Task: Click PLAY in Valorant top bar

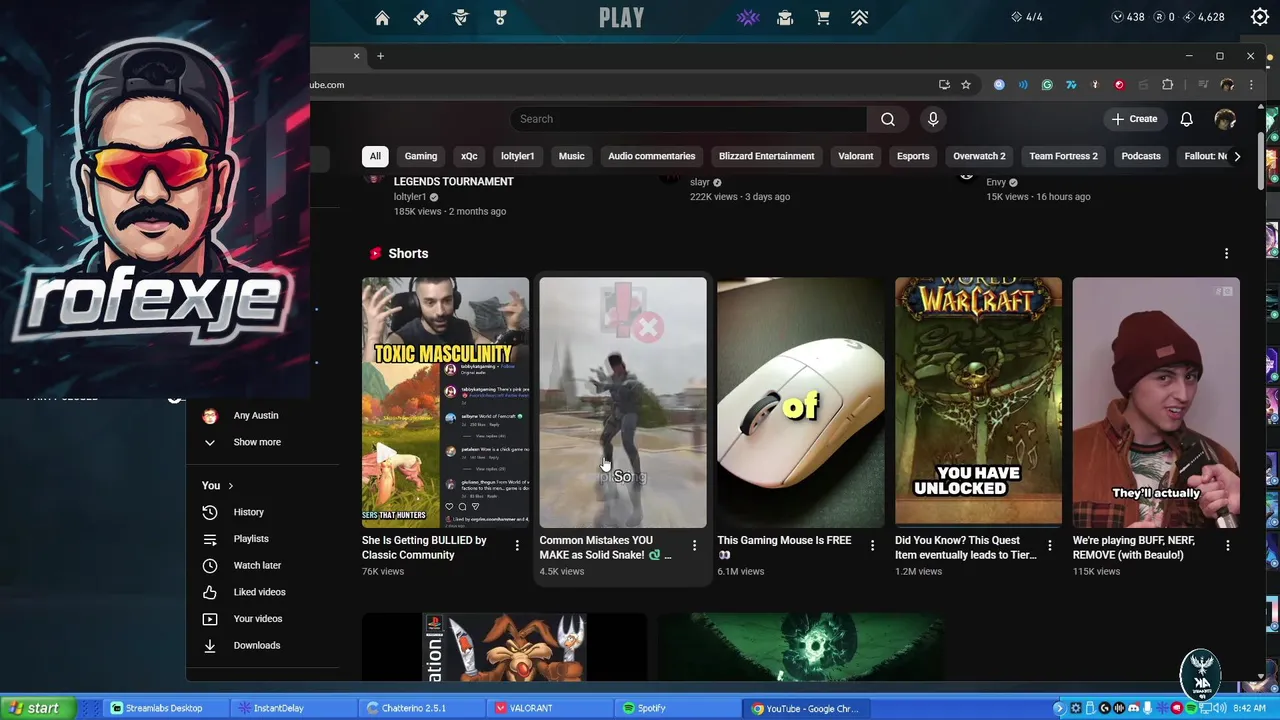Action: pos(621,18)
